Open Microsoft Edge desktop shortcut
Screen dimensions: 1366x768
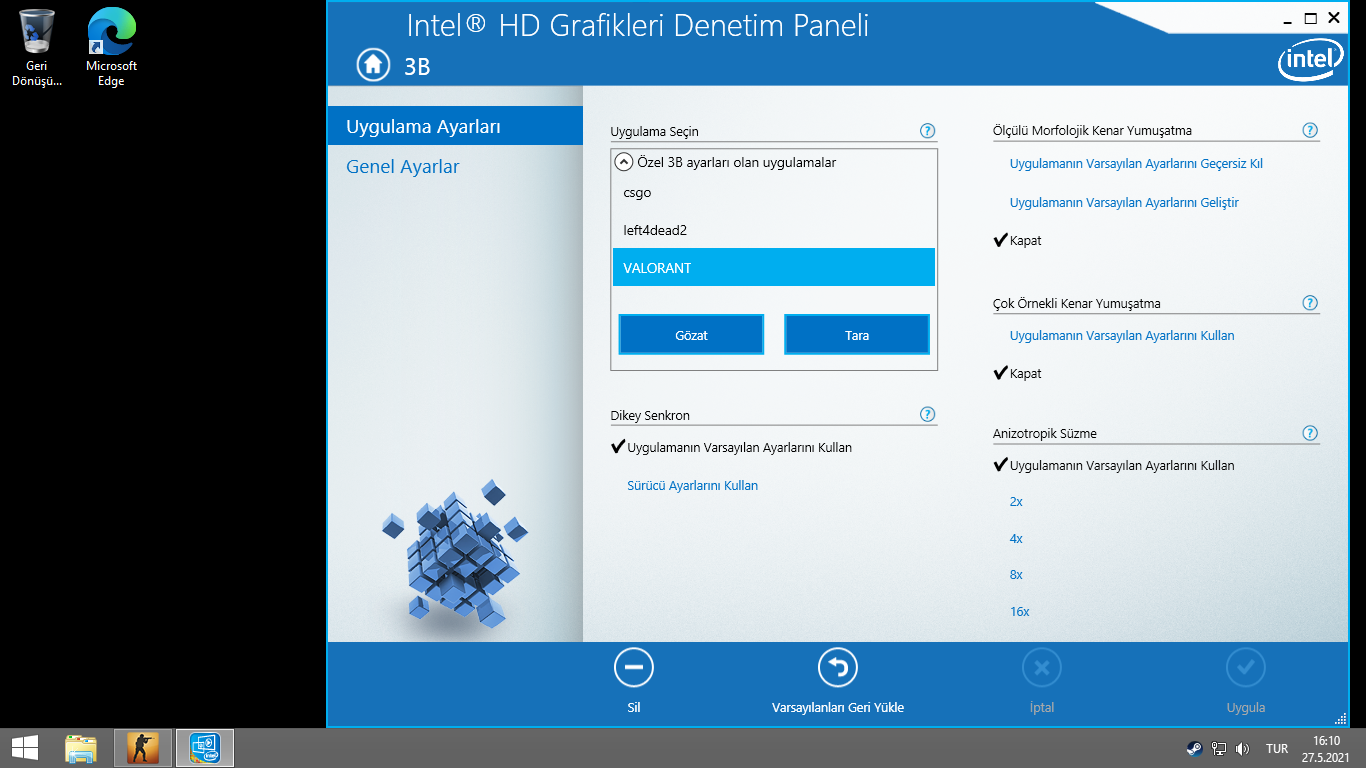coord(111,47)
